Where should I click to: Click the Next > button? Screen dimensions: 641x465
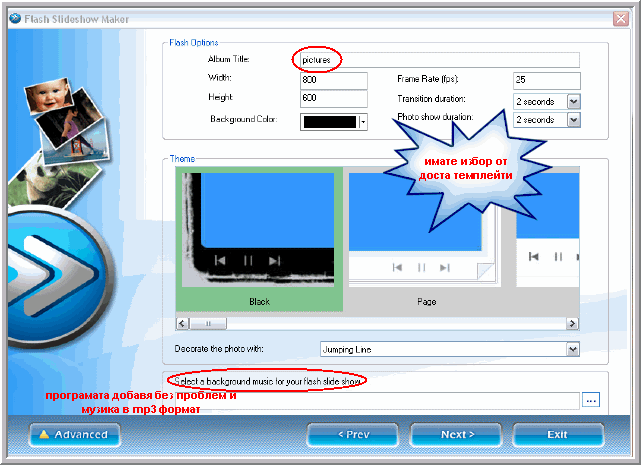(x=456, y=435)
